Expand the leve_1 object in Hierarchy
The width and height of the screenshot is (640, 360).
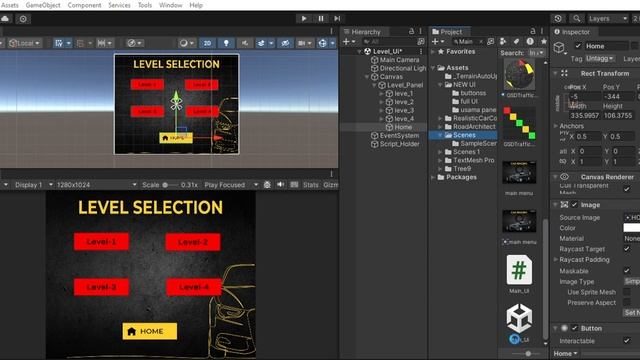click(x=381, y=93)
